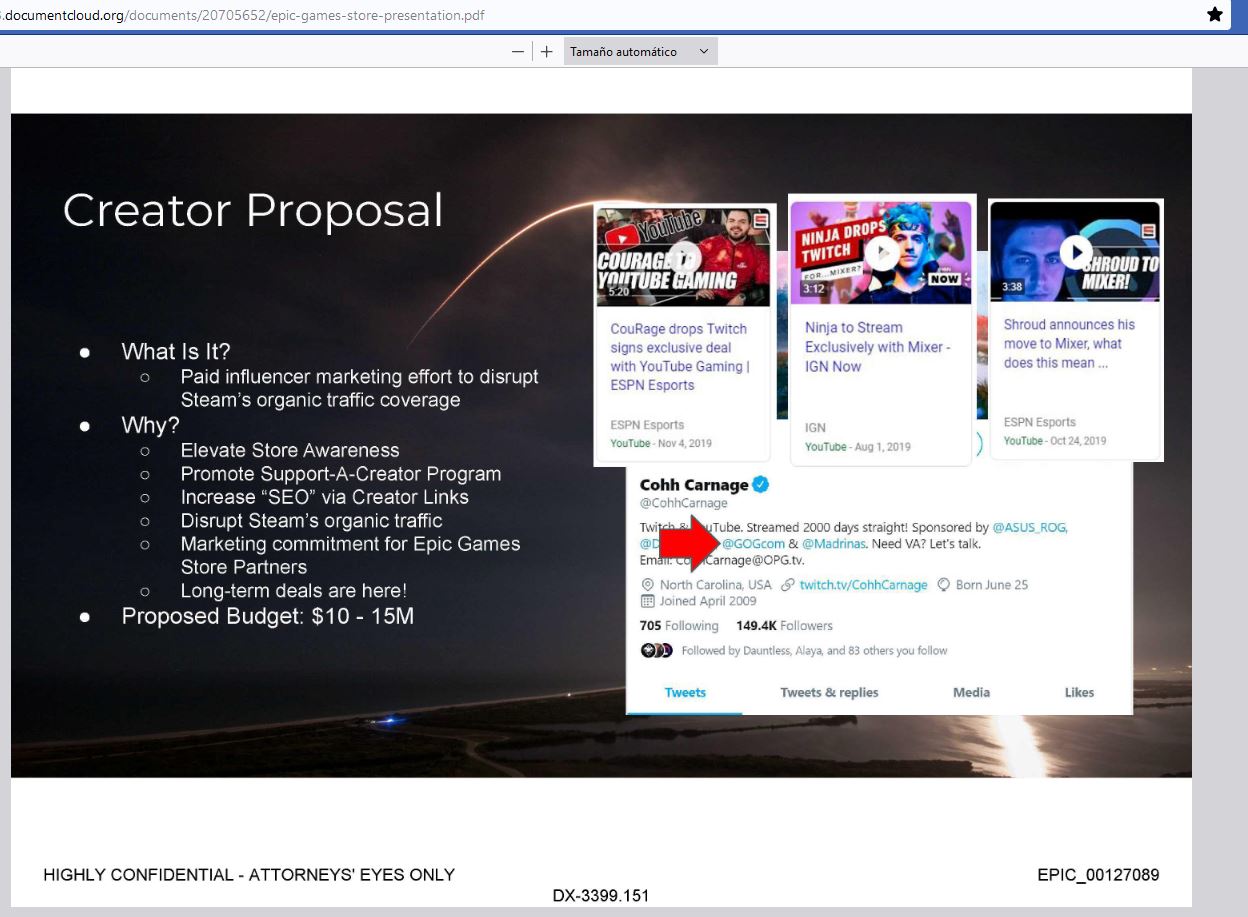Click the 'Long-term deals are here!' bullet
The height and width of the screenshot is (917, 1248).
pos(293,591)
